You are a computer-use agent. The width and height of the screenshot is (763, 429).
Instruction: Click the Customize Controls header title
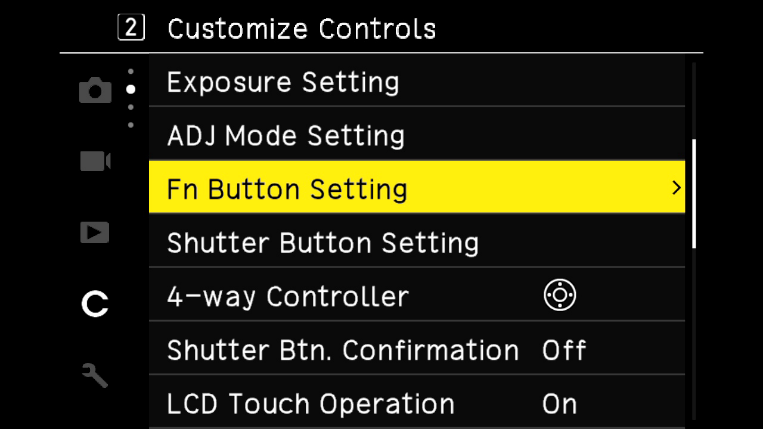[x=302, y=28]
